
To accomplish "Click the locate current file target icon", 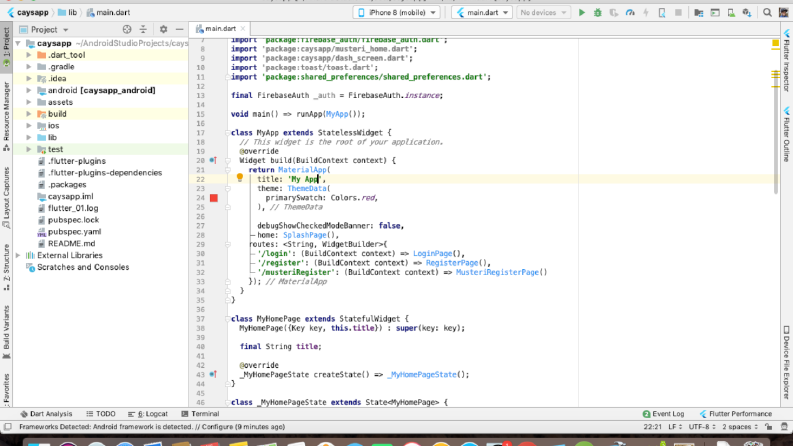I will 127,29.
